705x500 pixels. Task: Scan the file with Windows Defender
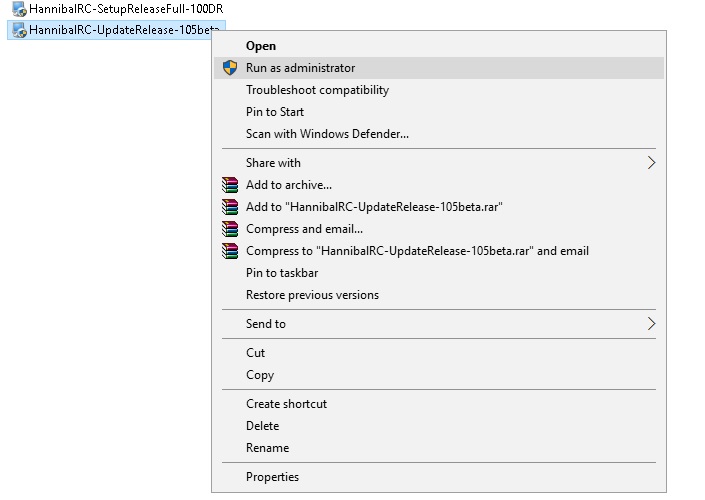click(327, 134)
